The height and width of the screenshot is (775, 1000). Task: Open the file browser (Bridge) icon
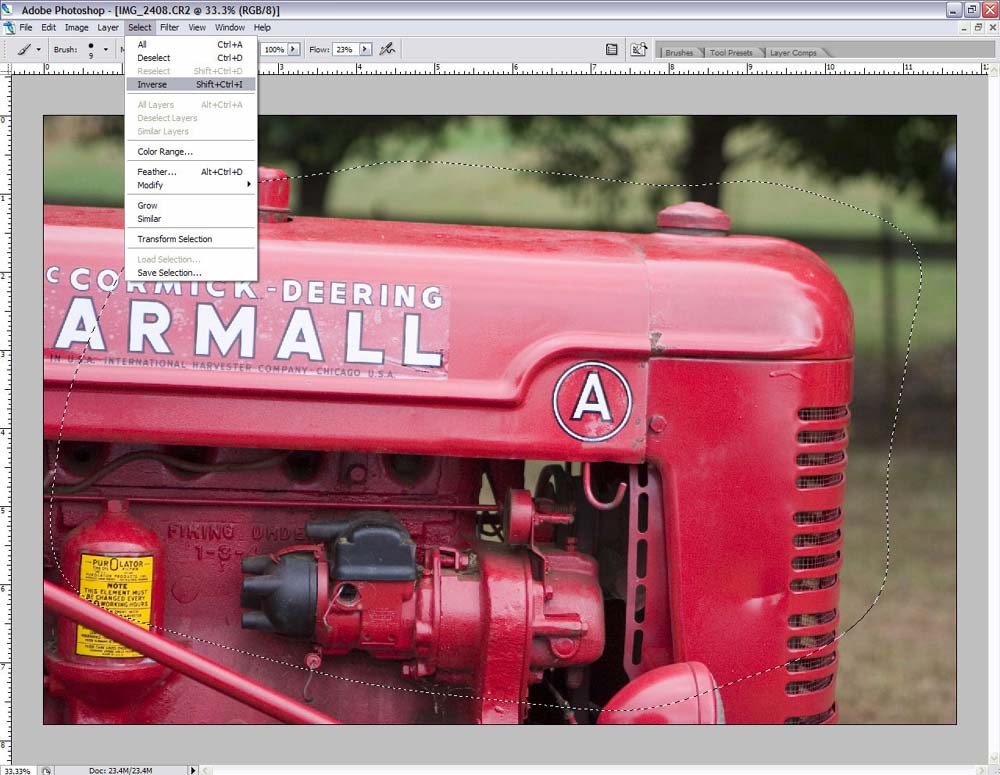[638, 49]
